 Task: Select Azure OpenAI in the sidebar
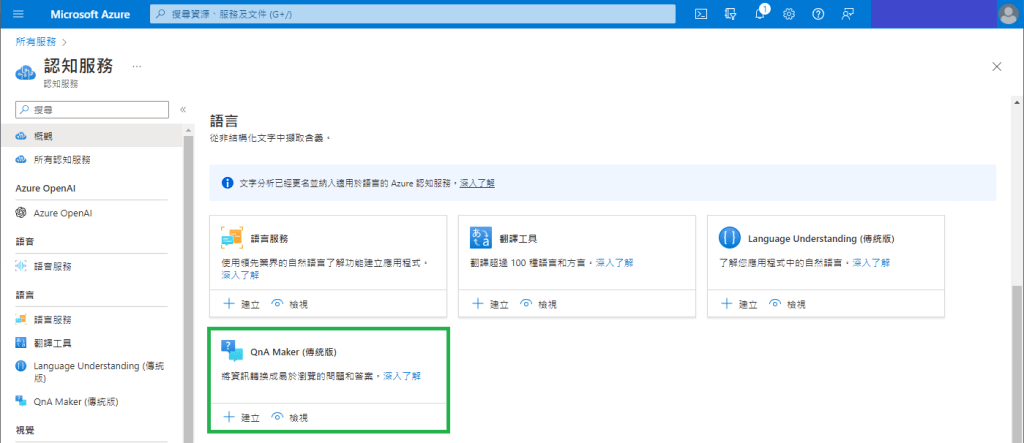pos(61,213)
